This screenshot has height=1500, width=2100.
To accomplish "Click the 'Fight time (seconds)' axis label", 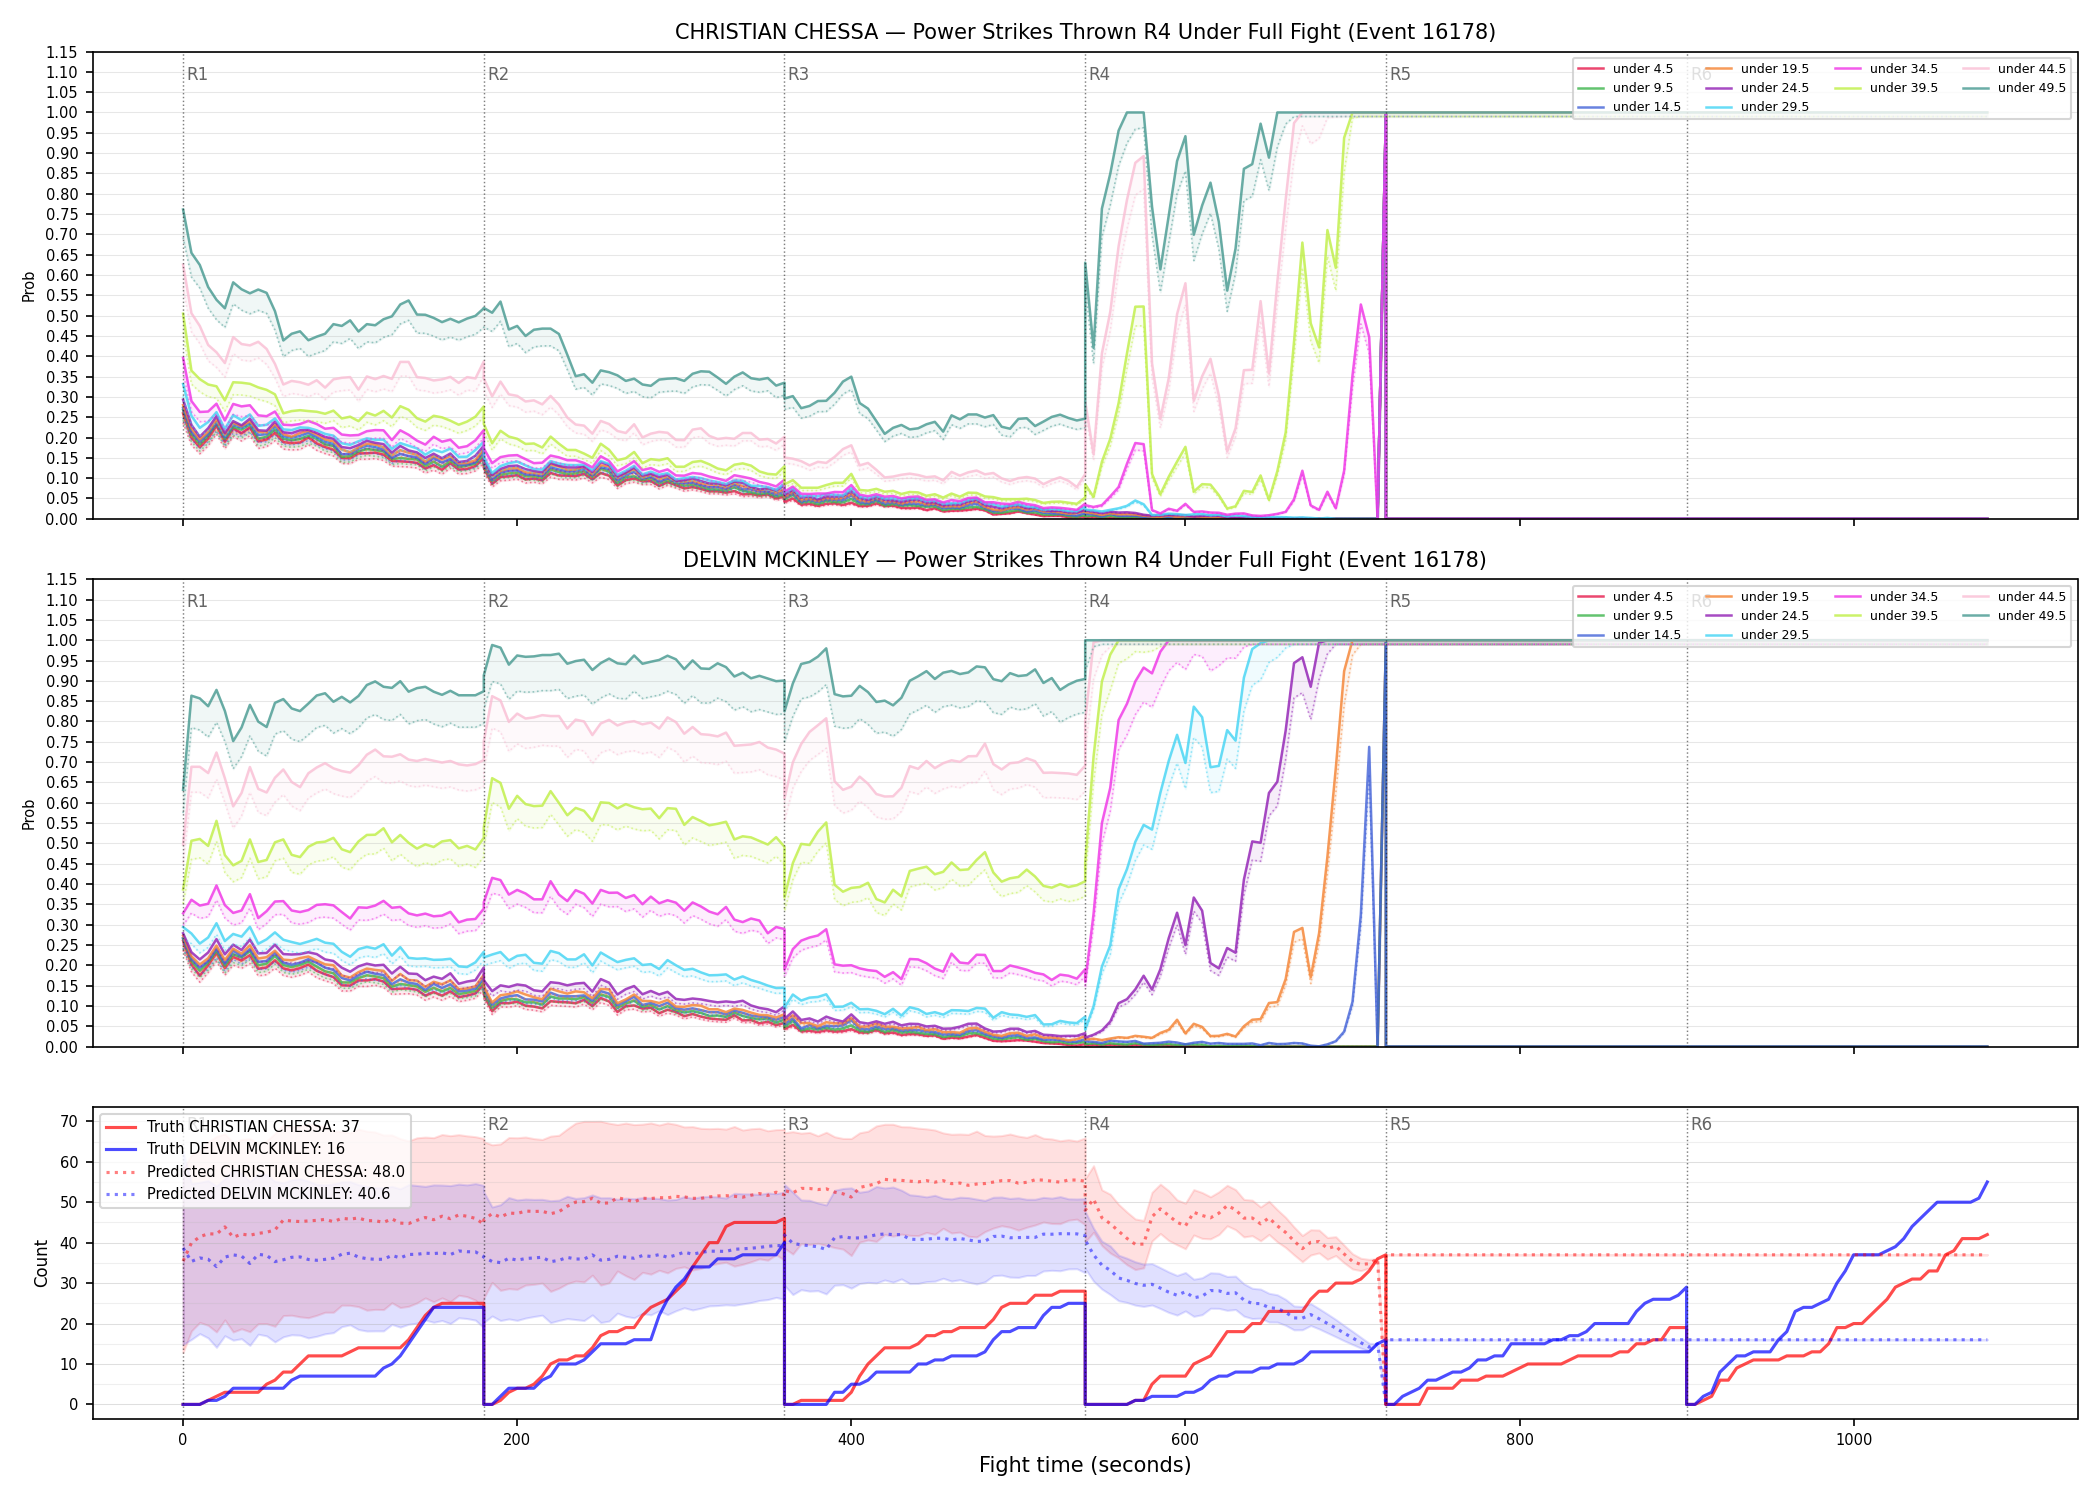I will coord(1085,1466).
